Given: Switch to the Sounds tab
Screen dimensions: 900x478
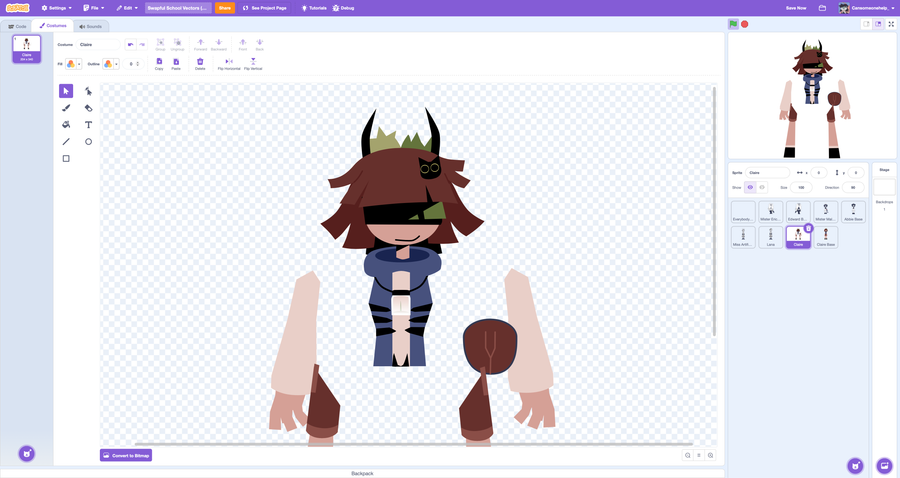Looking at the screenshot, I should [90, 26].
